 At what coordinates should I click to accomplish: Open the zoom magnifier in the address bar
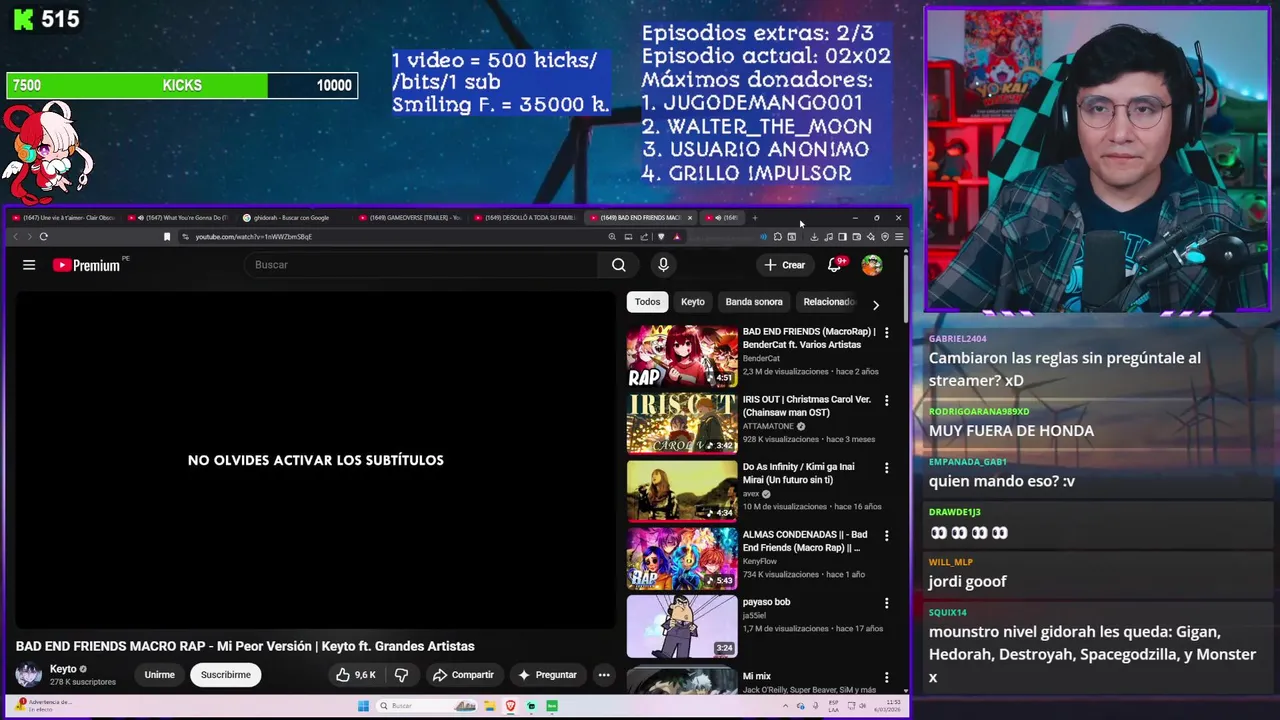click(x=612, y=237)
